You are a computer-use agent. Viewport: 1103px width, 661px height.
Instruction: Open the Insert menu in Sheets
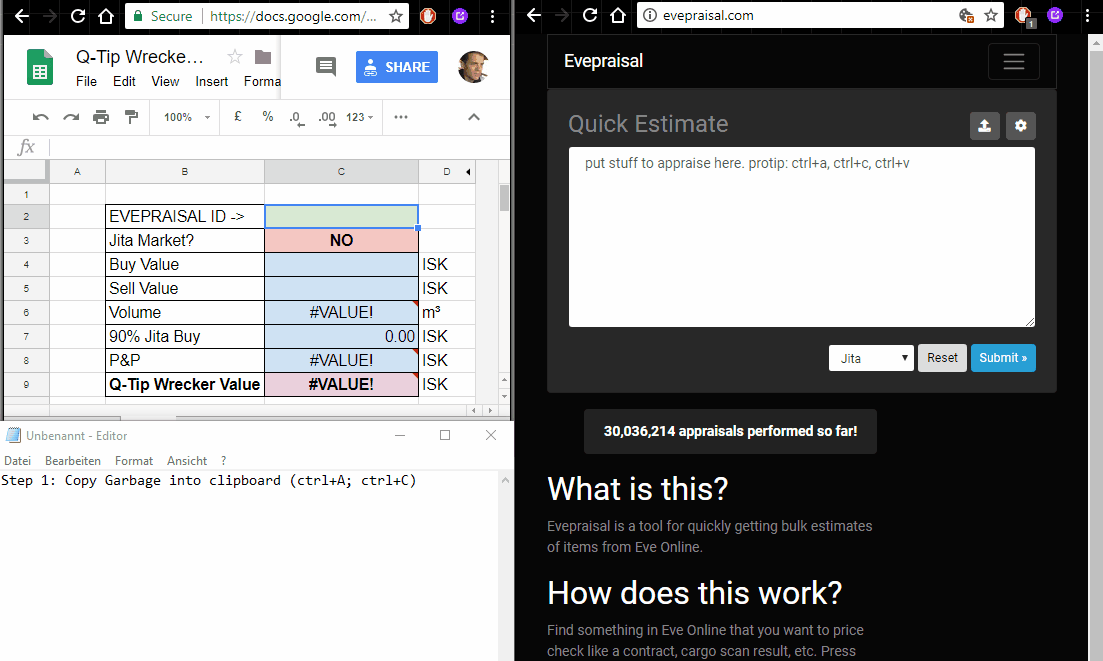[212, 82]
